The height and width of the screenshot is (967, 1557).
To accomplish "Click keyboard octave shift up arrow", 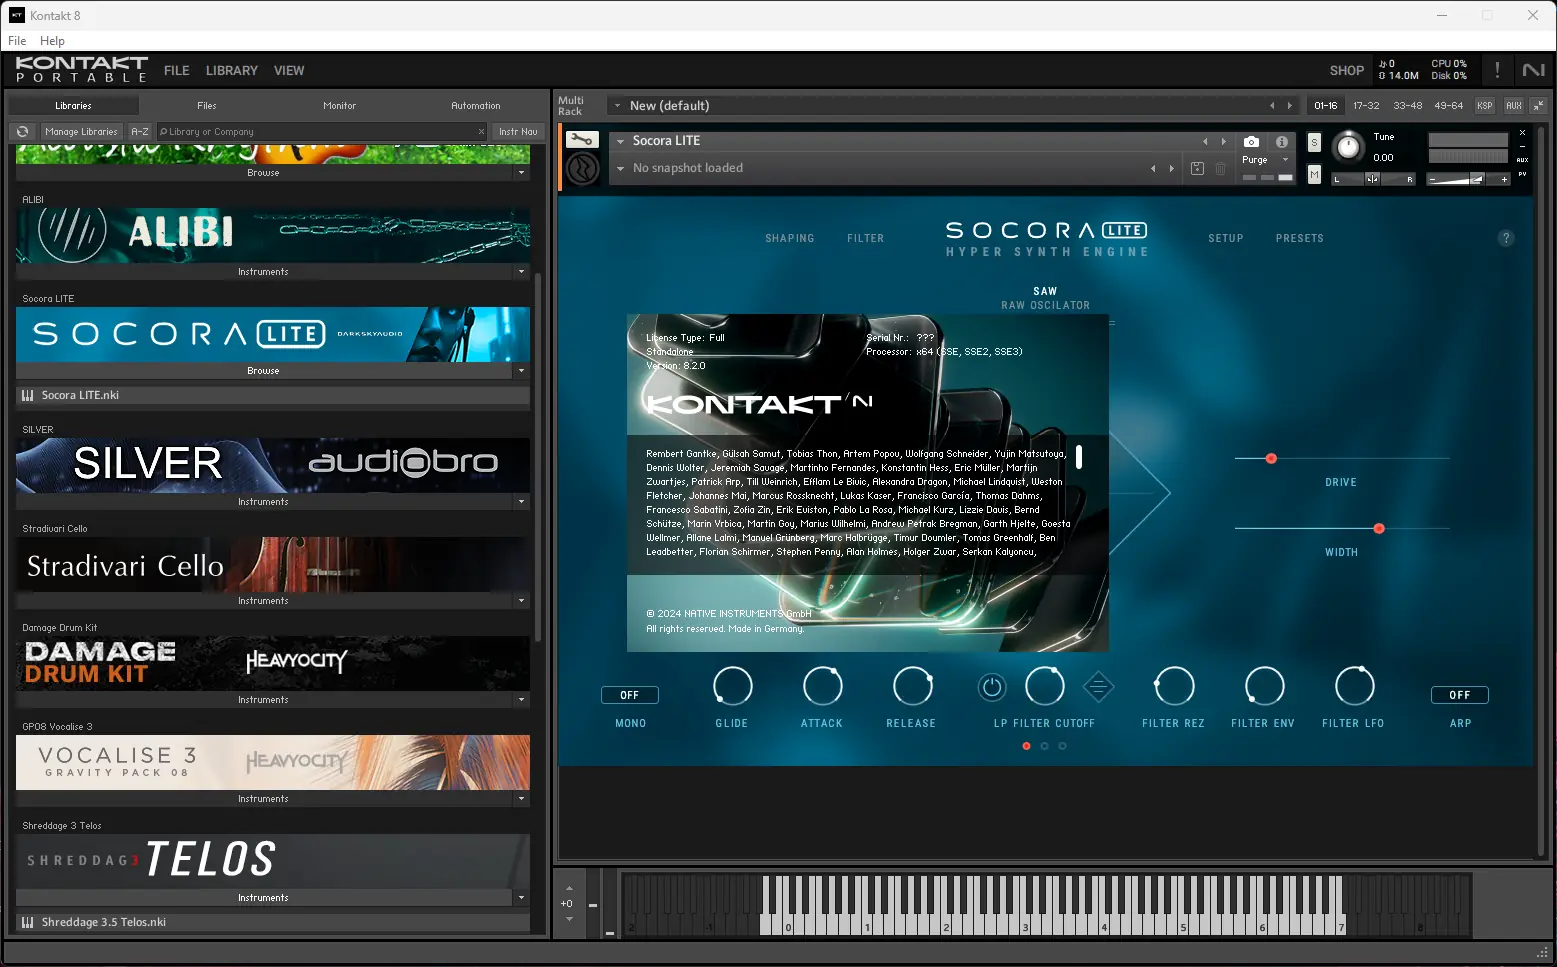I will pyautogui.click(x=569, y=888).
